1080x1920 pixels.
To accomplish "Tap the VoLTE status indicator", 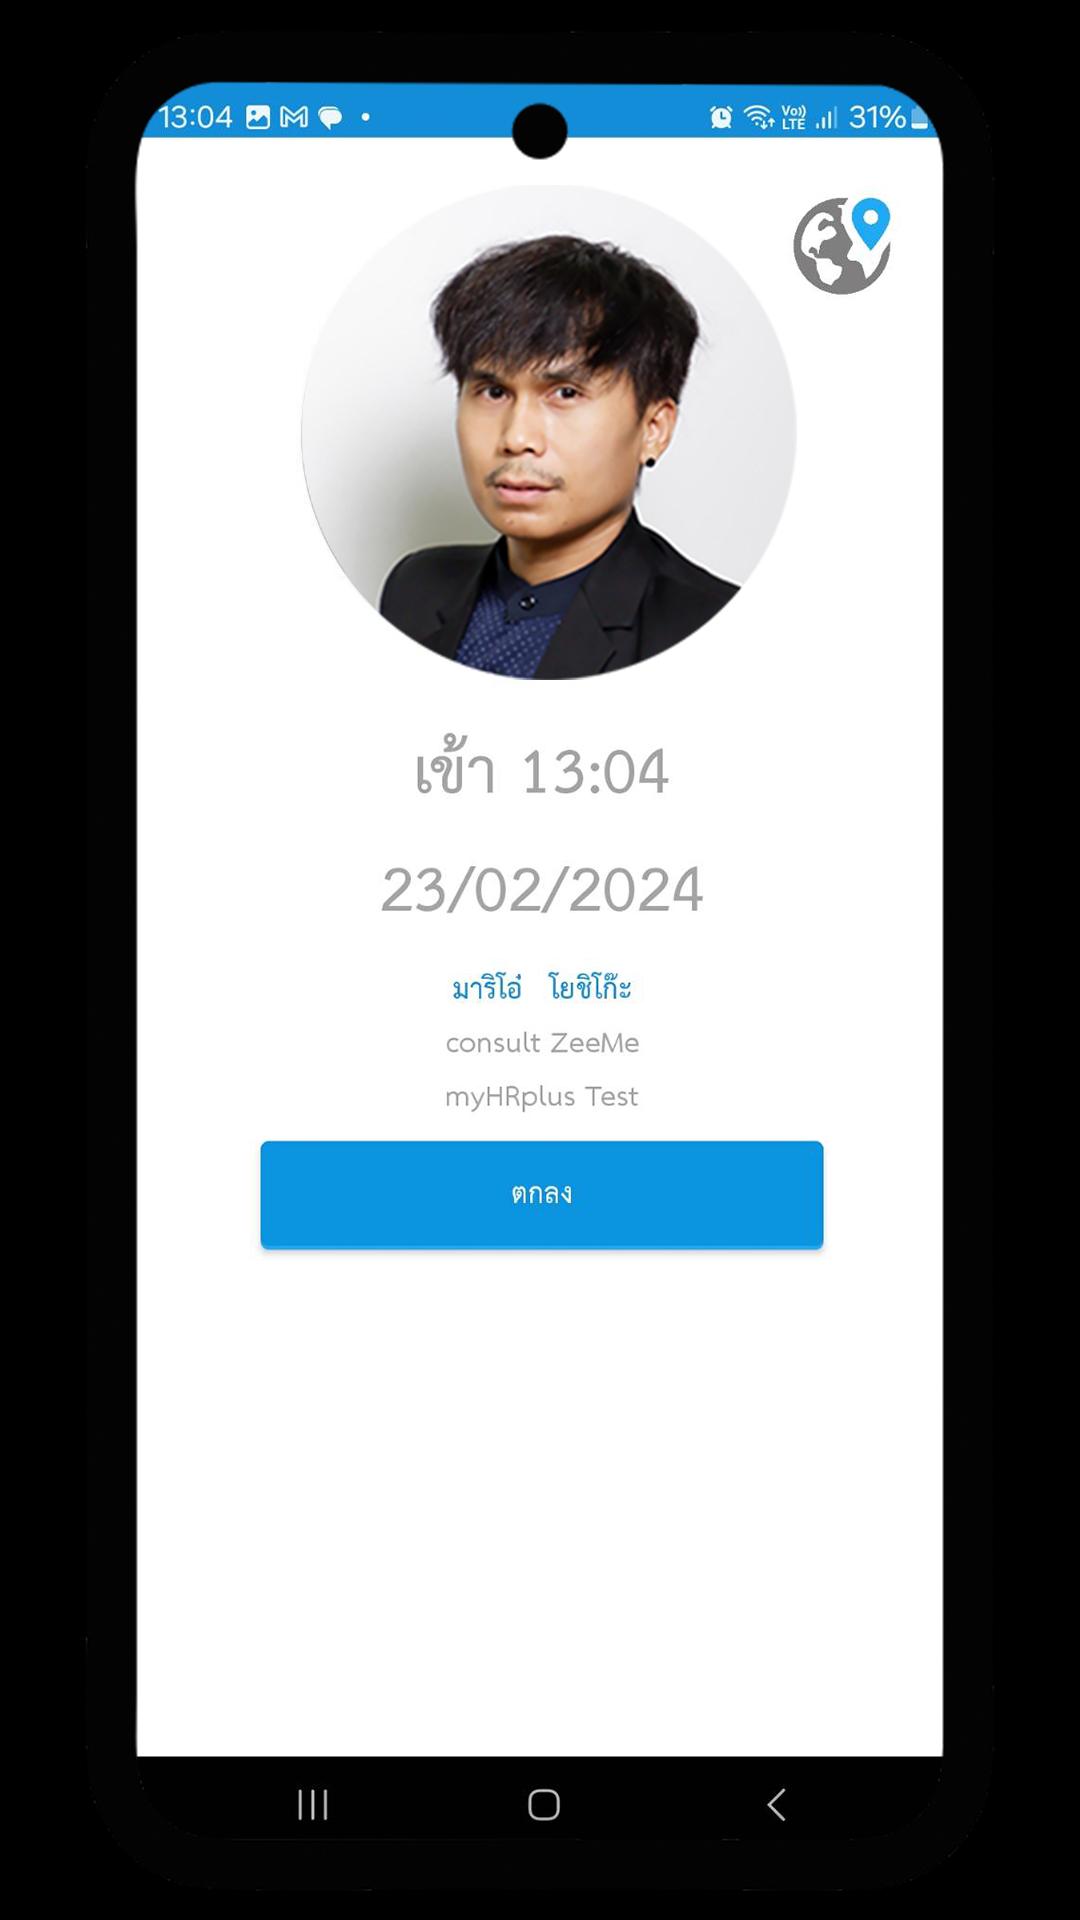I will [794, 117].
